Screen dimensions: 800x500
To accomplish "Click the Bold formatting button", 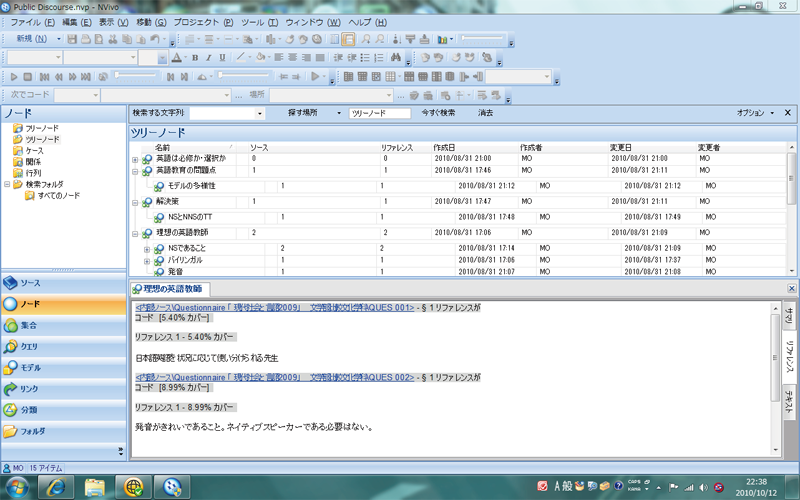I will 193,58.
